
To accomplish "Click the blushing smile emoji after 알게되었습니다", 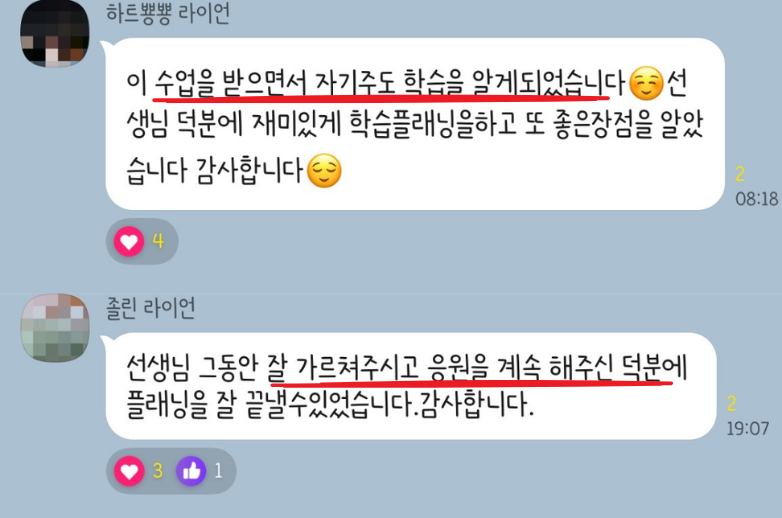I will point(646,83).
